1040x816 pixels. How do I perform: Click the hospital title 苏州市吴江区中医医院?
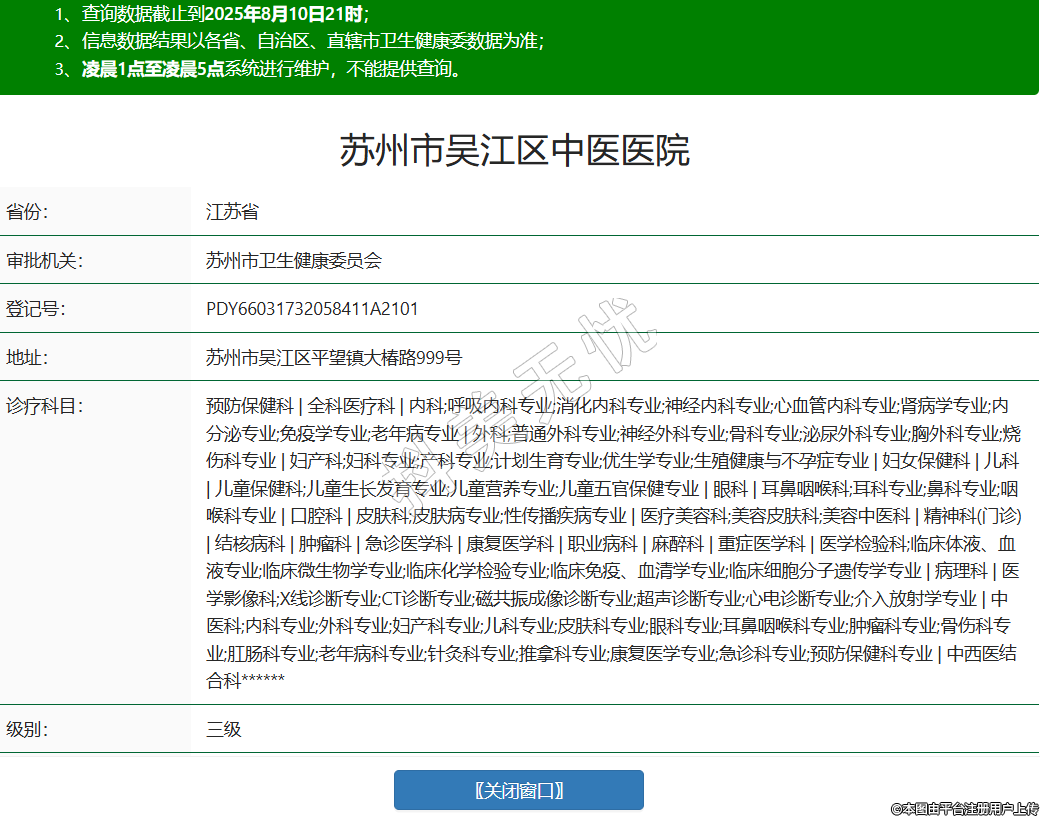[x=514, y=151]
